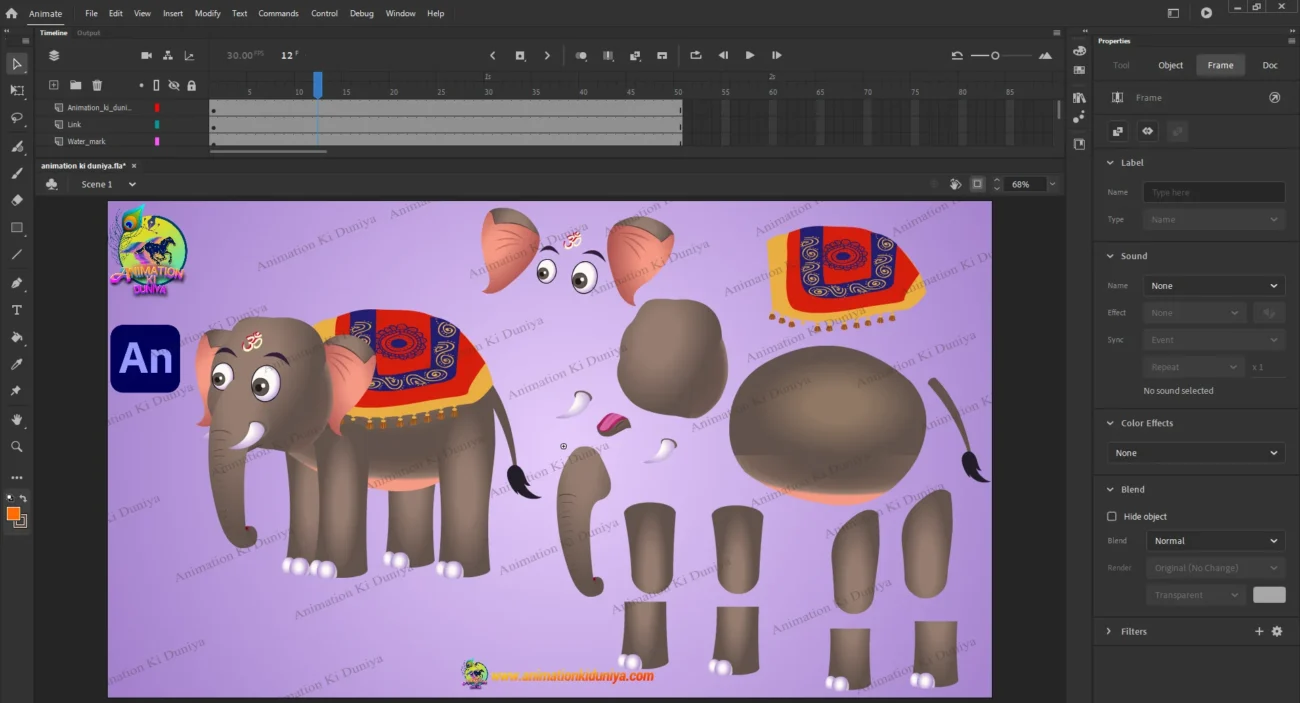Delete layer with trash icon

97,86
